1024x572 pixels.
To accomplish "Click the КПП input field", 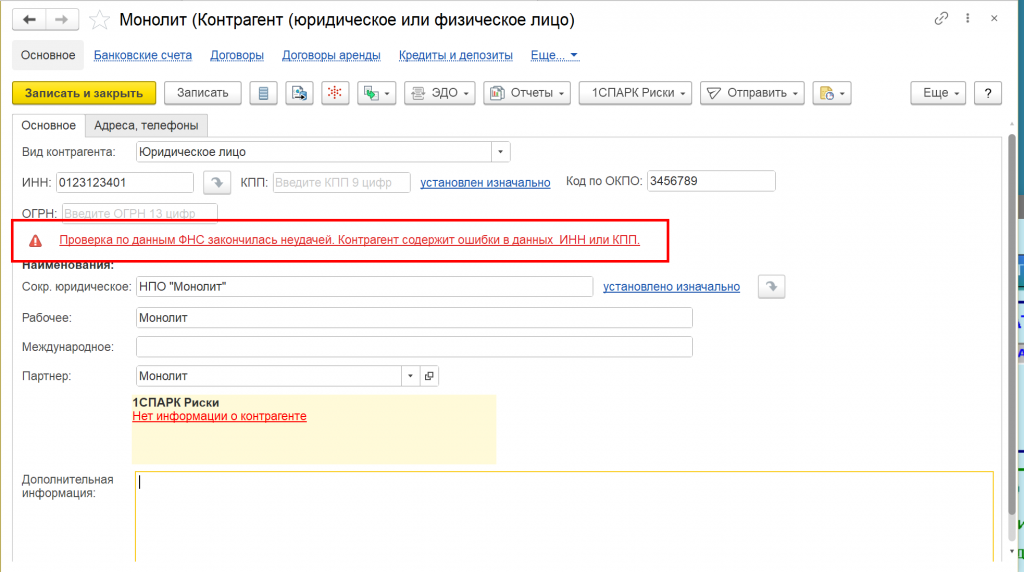I will [x=342, y=183].
